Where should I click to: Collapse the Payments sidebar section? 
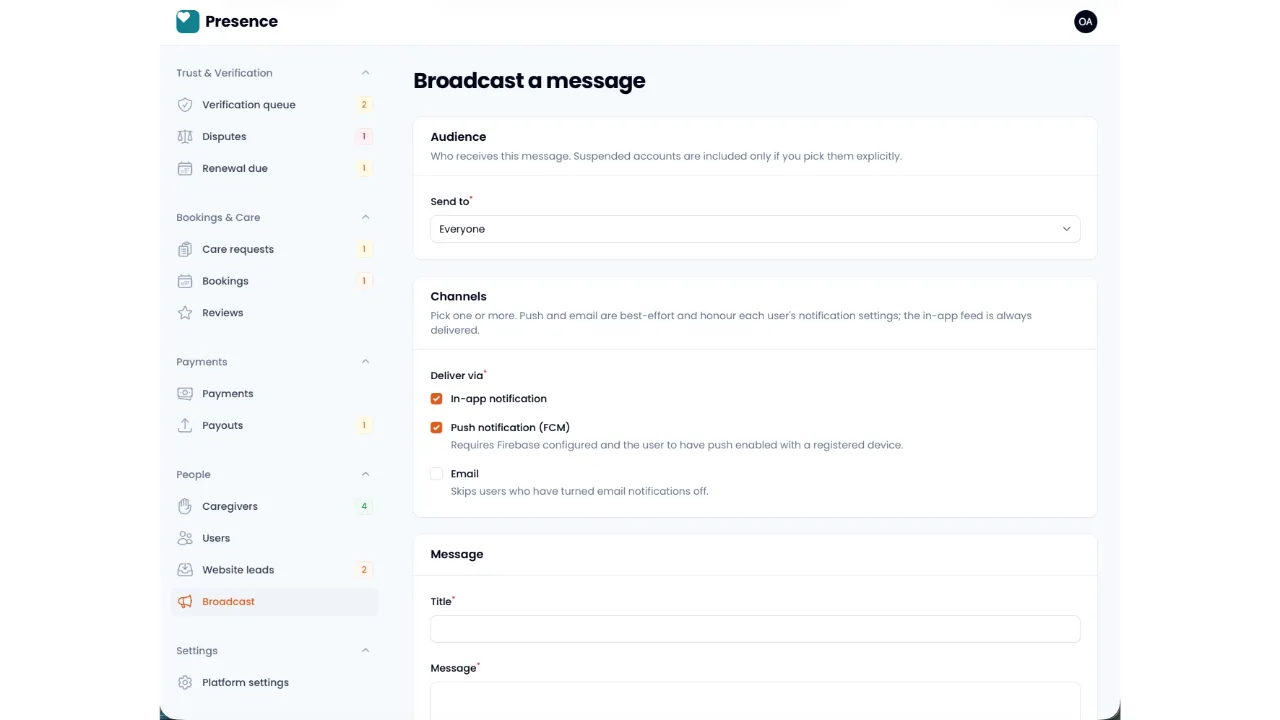coord(365,362)
